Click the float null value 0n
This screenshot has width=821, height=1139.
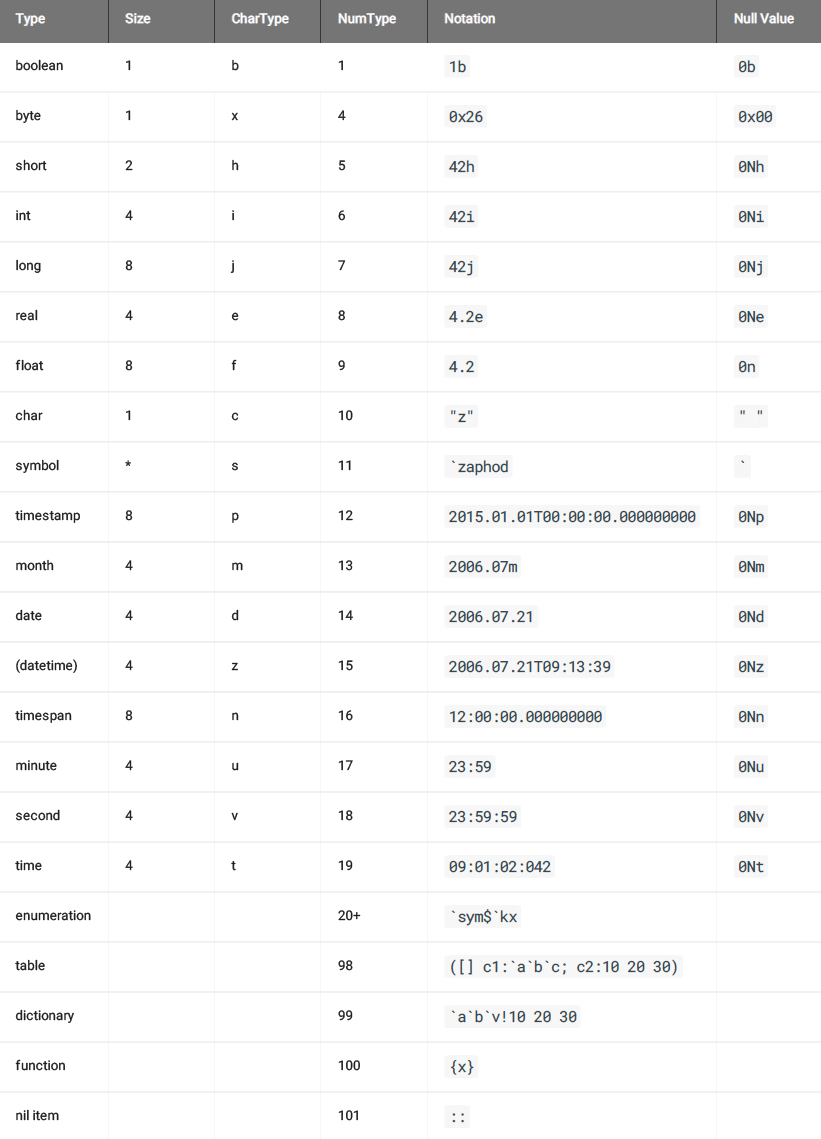tap(747, 367)
